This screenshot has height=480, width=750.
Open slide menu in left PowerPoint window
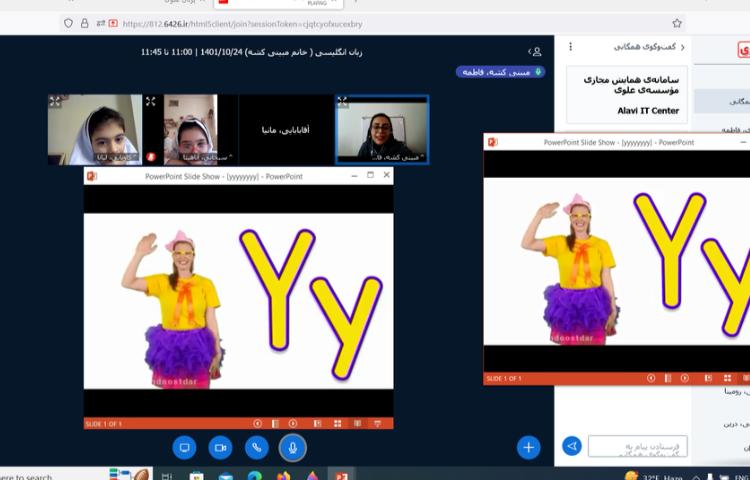pos(275,424)
